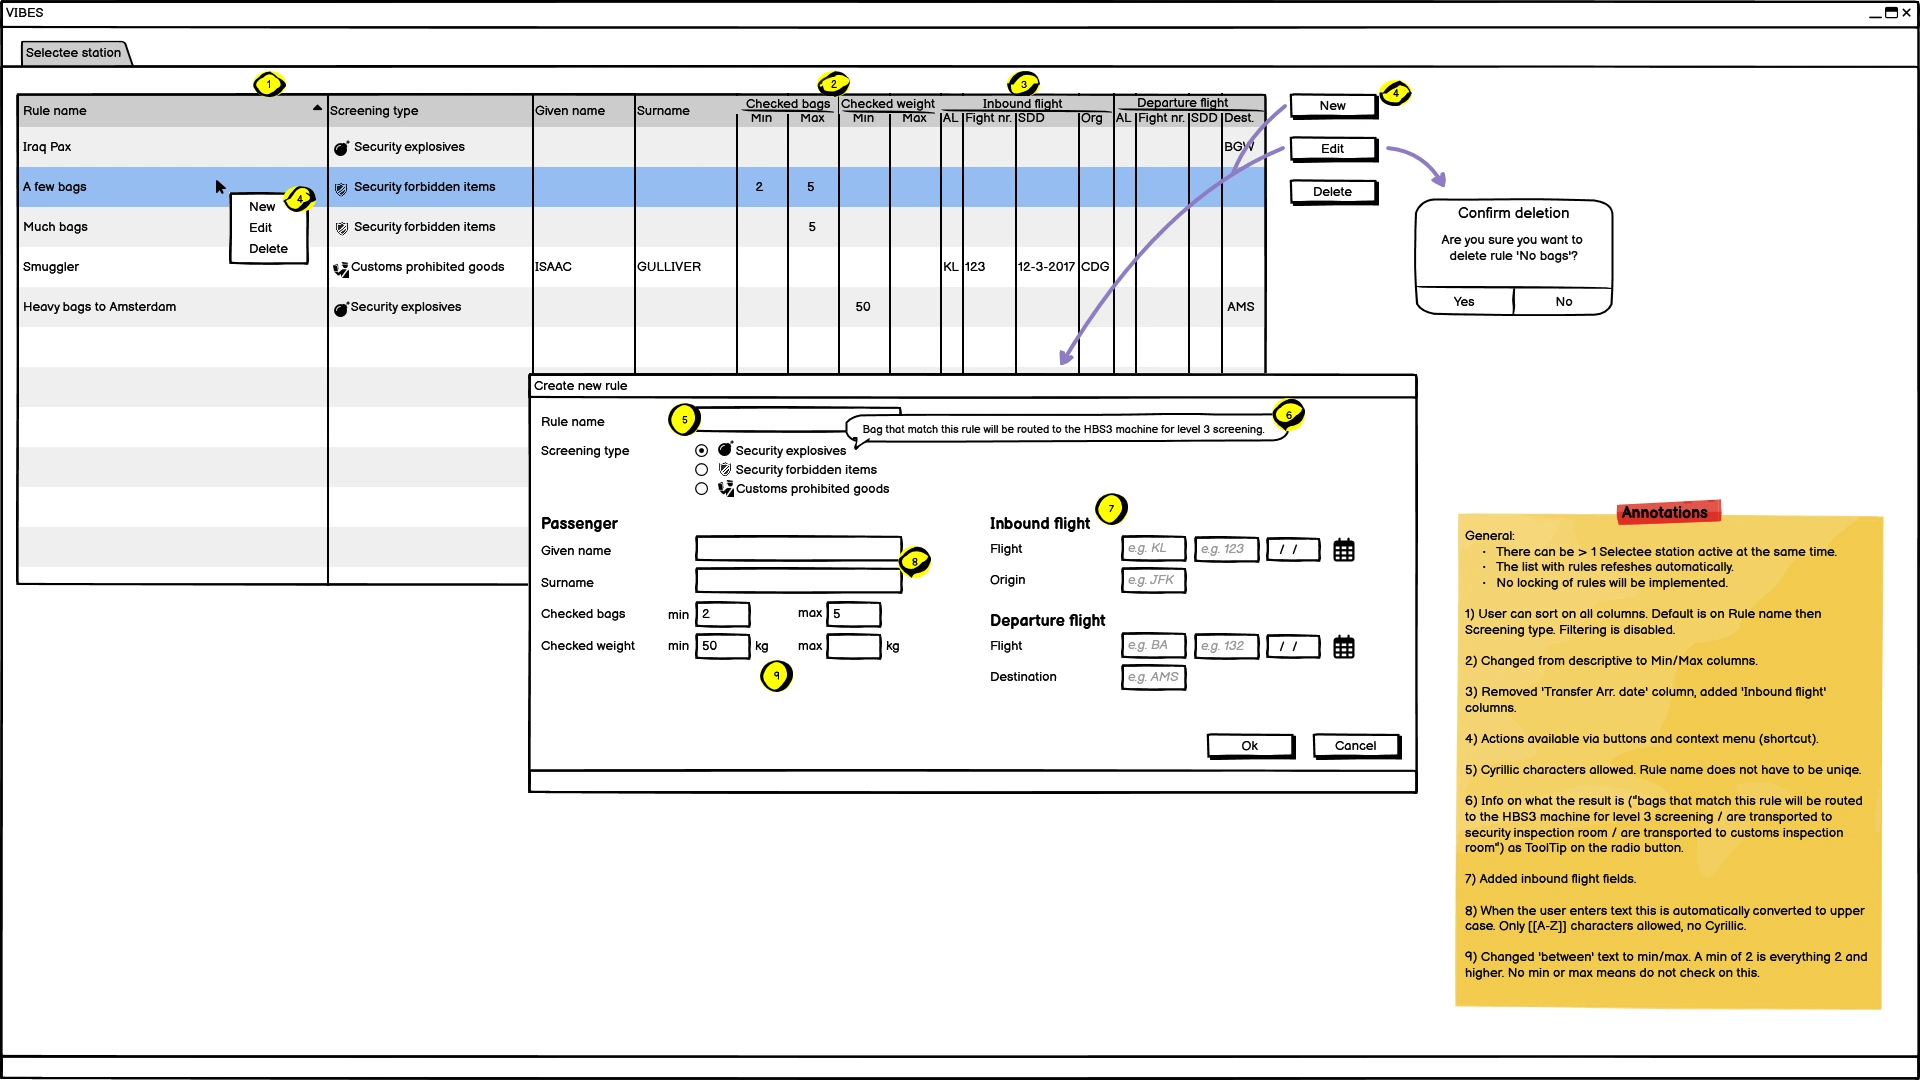1920x1080 pixels.
Task: Select the Delete option in context menu
Action: [x=268, y=249]
